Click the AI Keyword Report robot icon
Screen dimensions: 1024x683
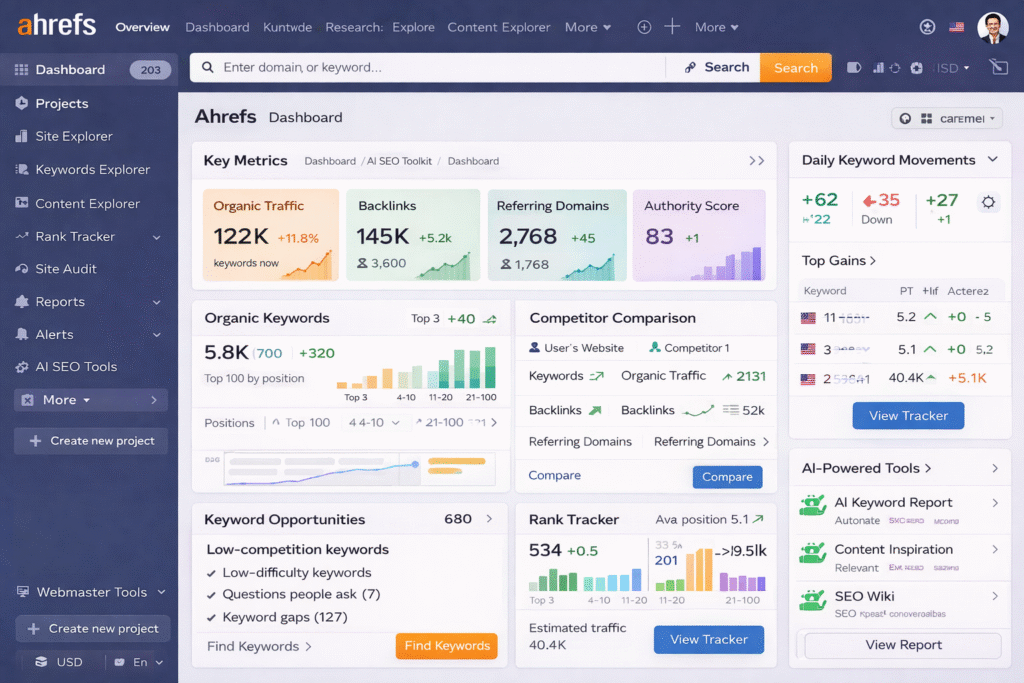[x=813, y=505]
